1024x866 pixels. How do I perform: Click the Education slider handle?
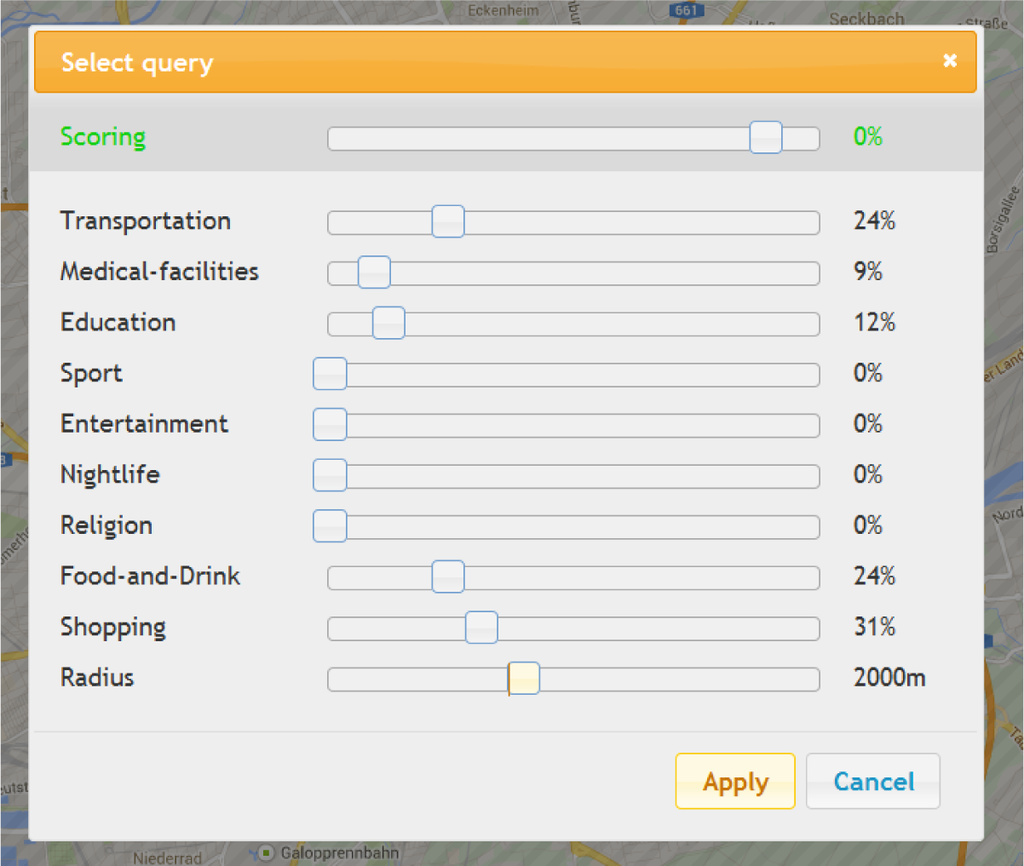(388, 323)
